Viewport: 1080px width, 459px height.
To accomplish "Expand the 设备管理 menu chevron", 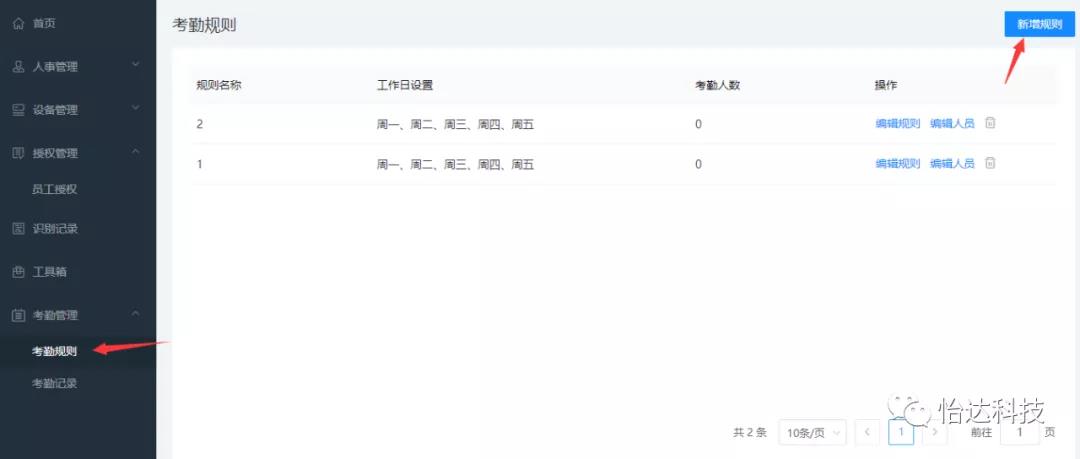I will pos(136,108).
